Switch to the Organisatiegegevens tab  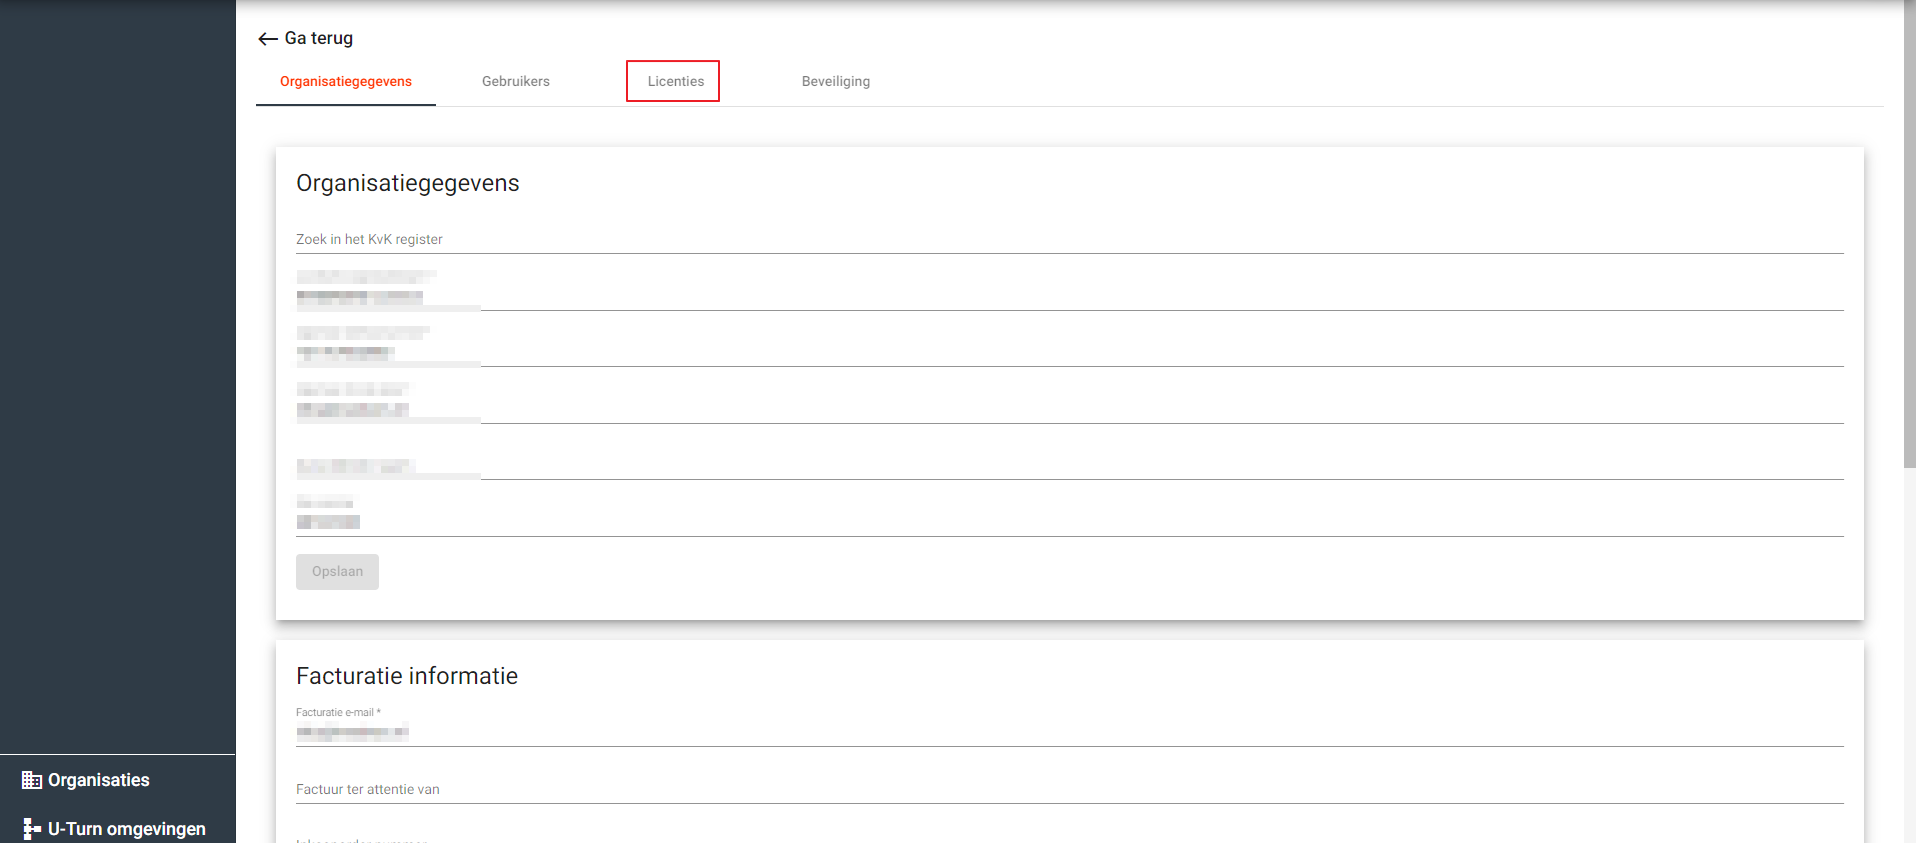click(x=346, y=82)
